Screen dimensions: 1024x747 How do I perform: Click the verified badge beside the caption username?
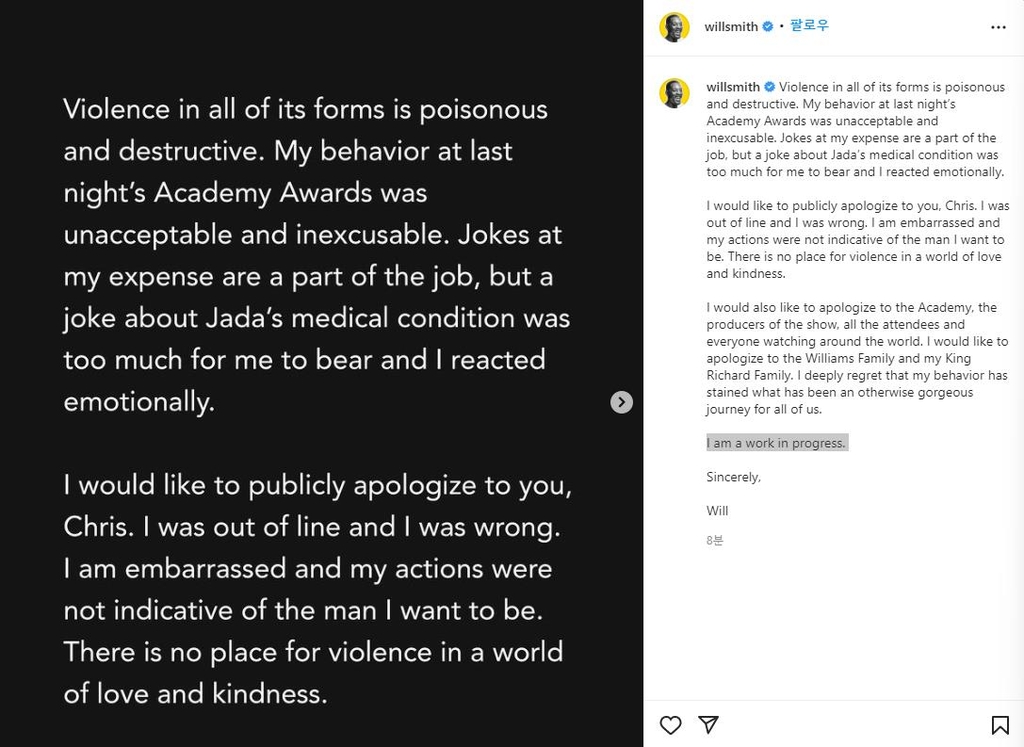click(x=768, y=87)
